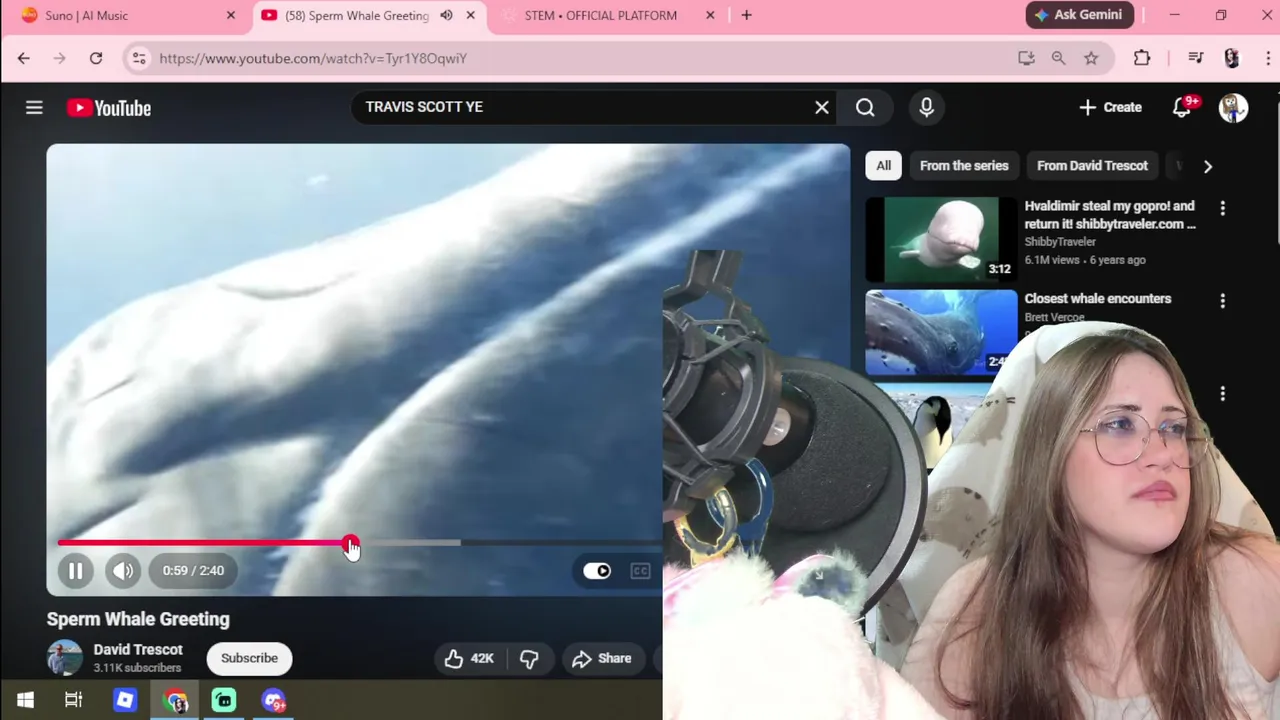This screenshot has width=1280, height=720.
Task: Toggle the autoplay switch
Action: click(x=597, y=570)
